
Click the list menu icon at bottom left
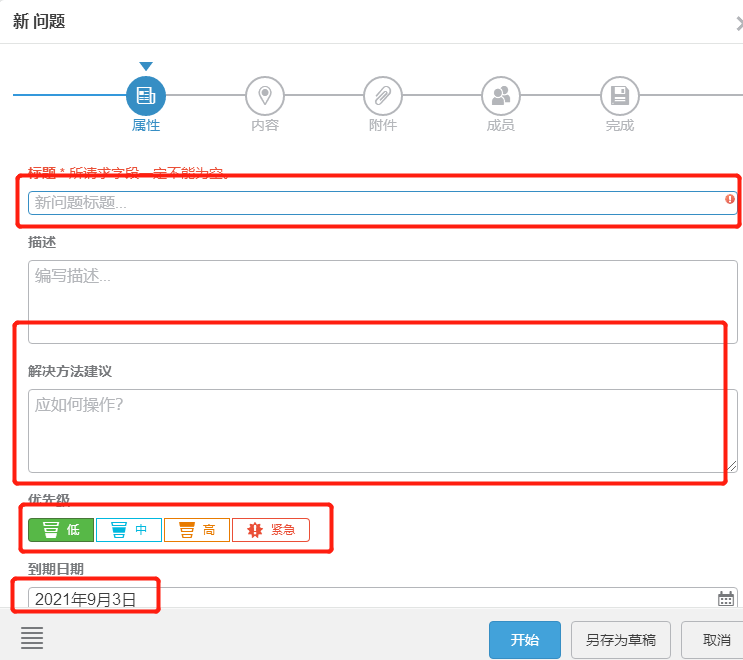[x=32, y=638]
